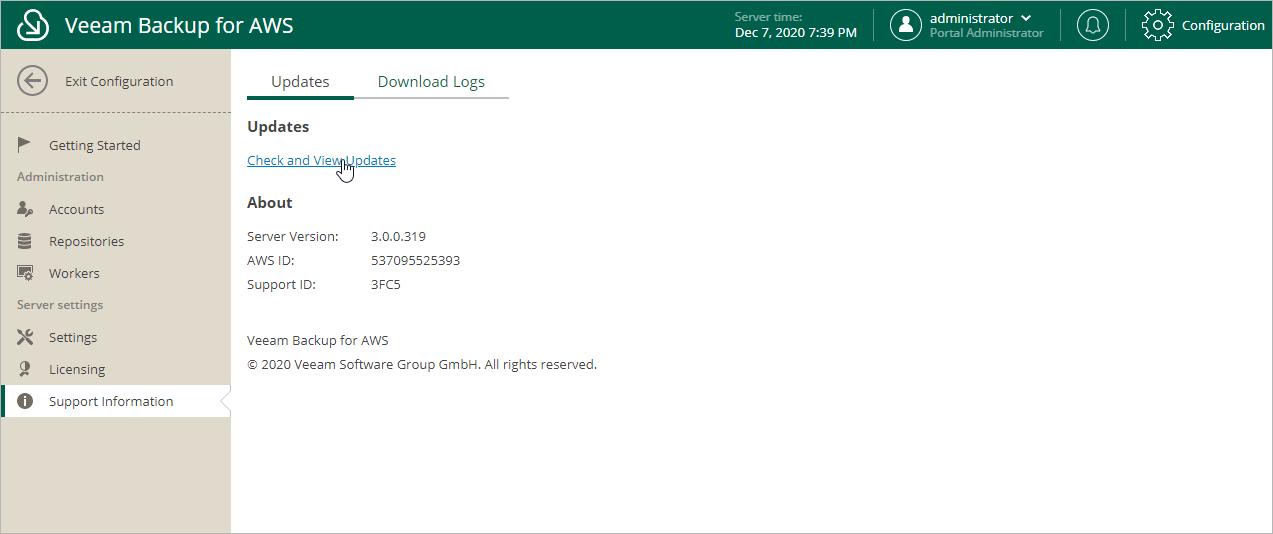Image resolution: width=1273 pixels, height=534 pixels.
Task: Click the Portal Administrator role text
Action: click(986, 33)
